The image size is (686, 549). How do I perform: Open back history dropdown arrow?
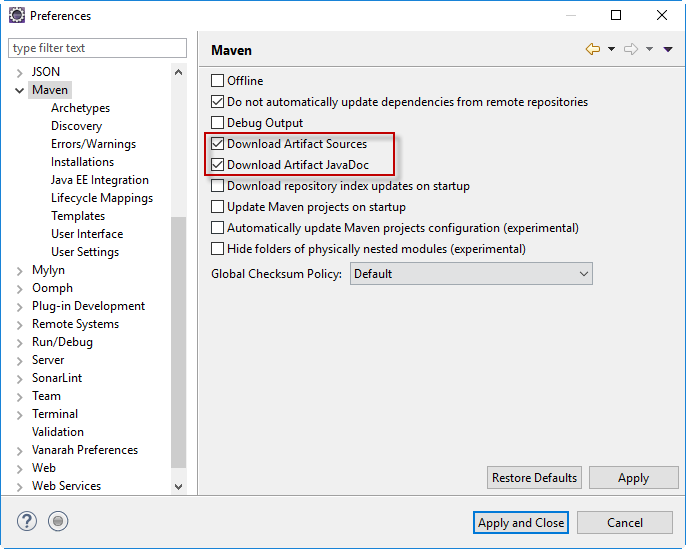pyautogui.click(x=611, y=49)
